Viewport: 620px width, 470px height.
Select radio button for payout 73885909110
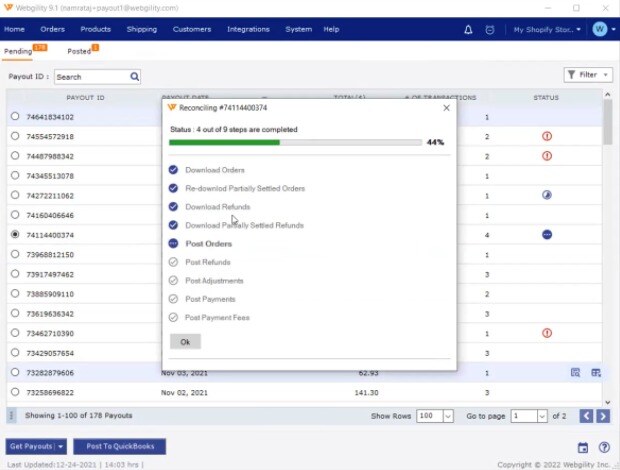15,293
